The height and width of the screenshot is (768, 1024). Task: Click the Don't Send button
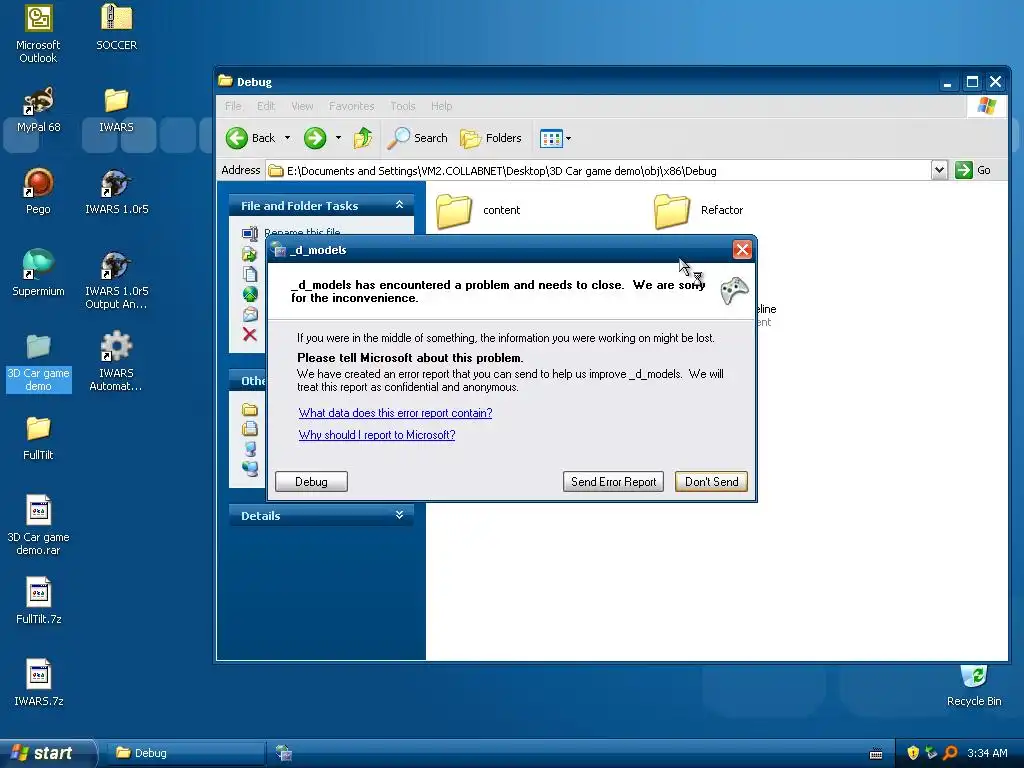(x=711, y=482)
